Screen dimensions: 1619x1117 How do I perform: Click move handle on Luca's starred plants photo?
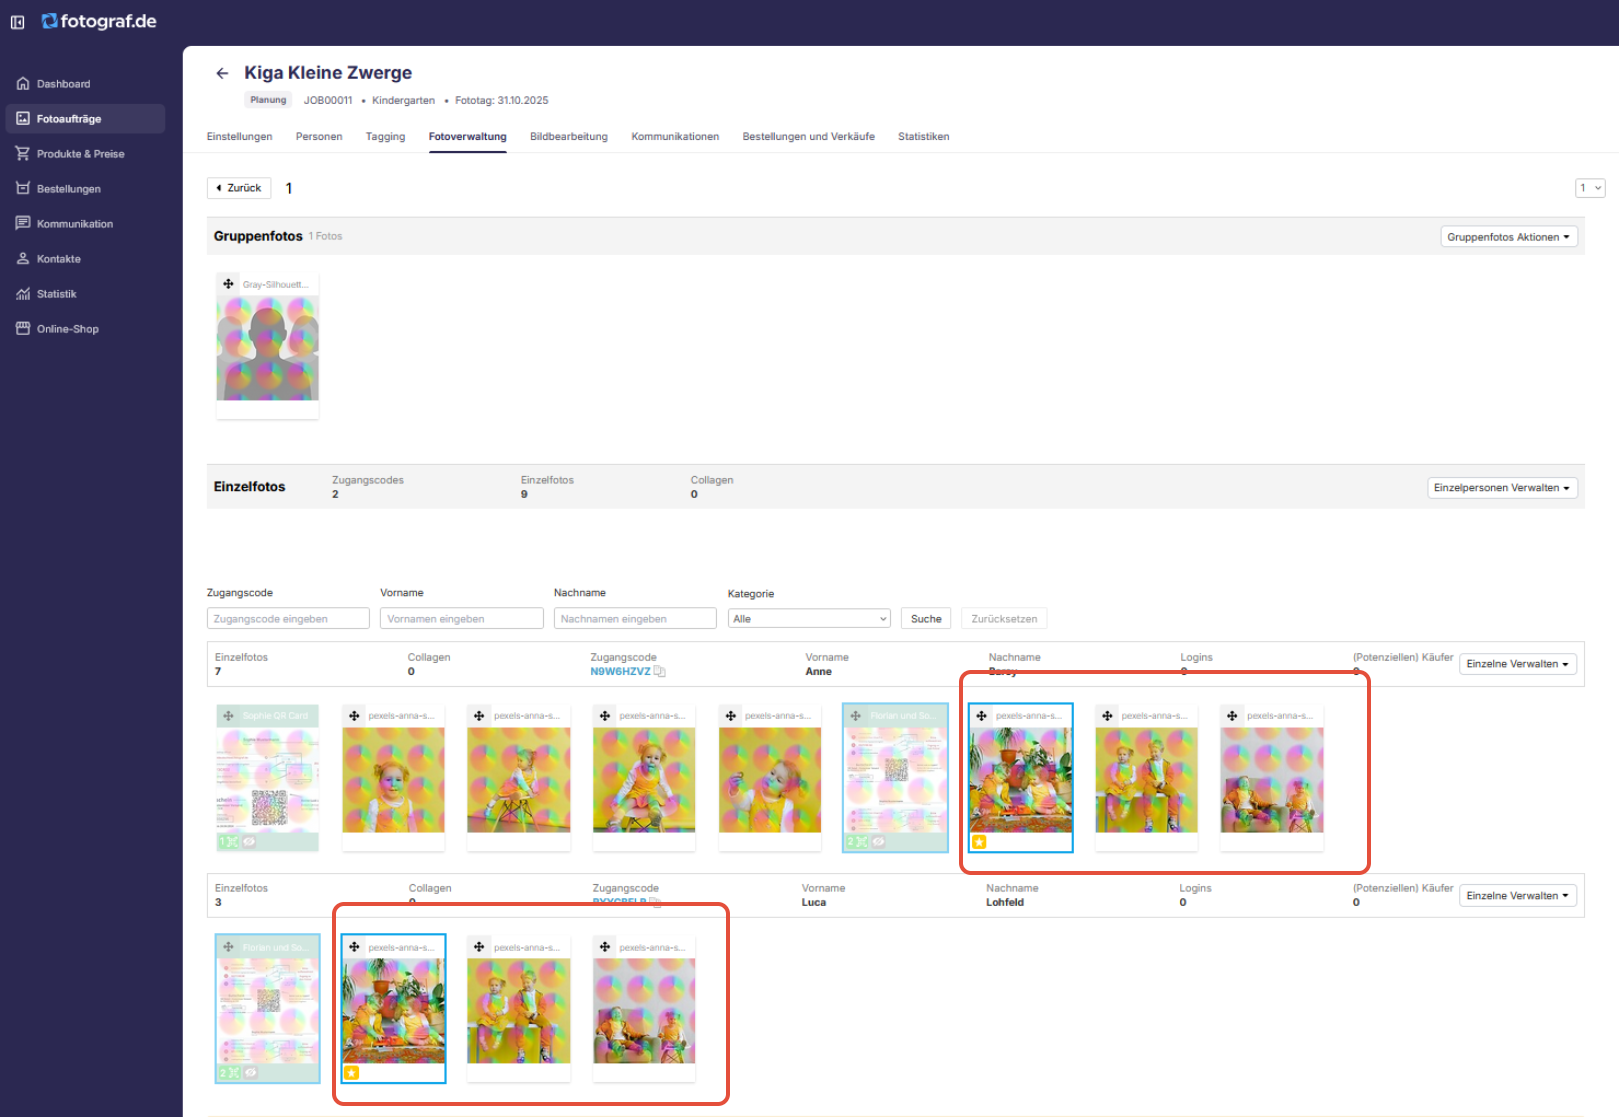[354, 947]
